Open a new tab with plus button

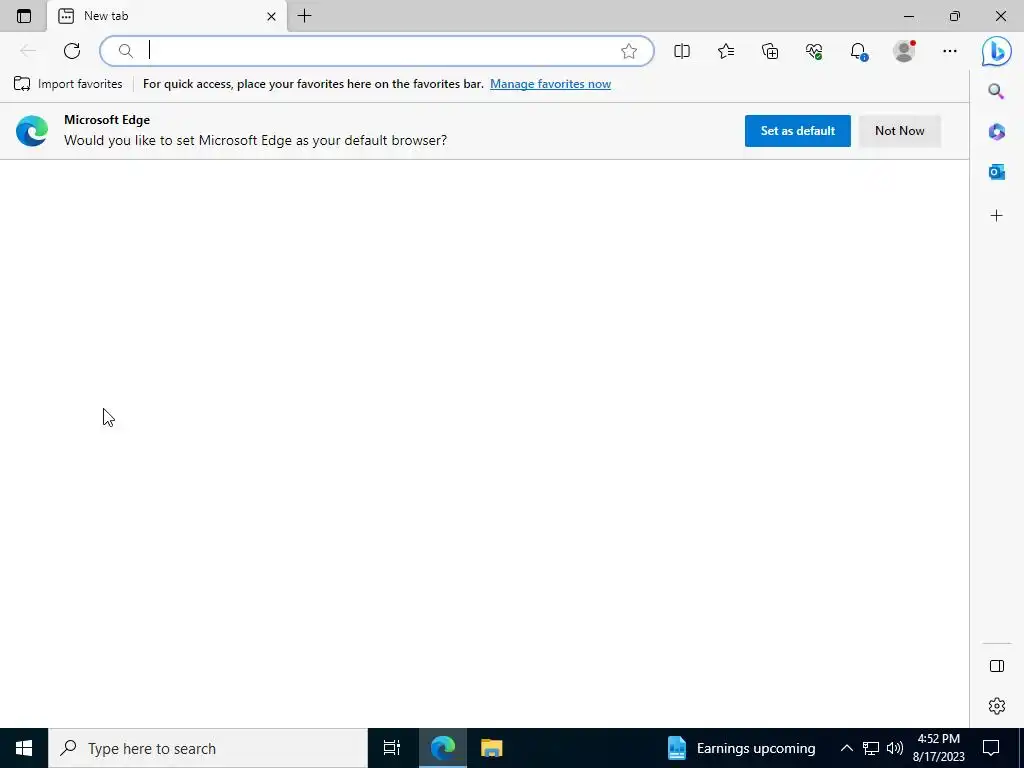coord(304,16)
